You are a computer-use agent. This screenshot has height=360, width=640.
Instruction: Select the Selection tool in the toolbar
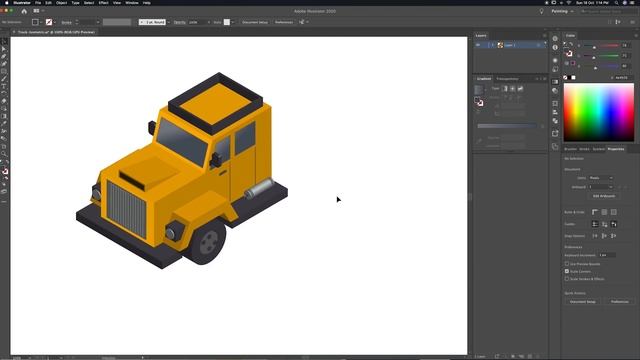click(x=4, y=42)
